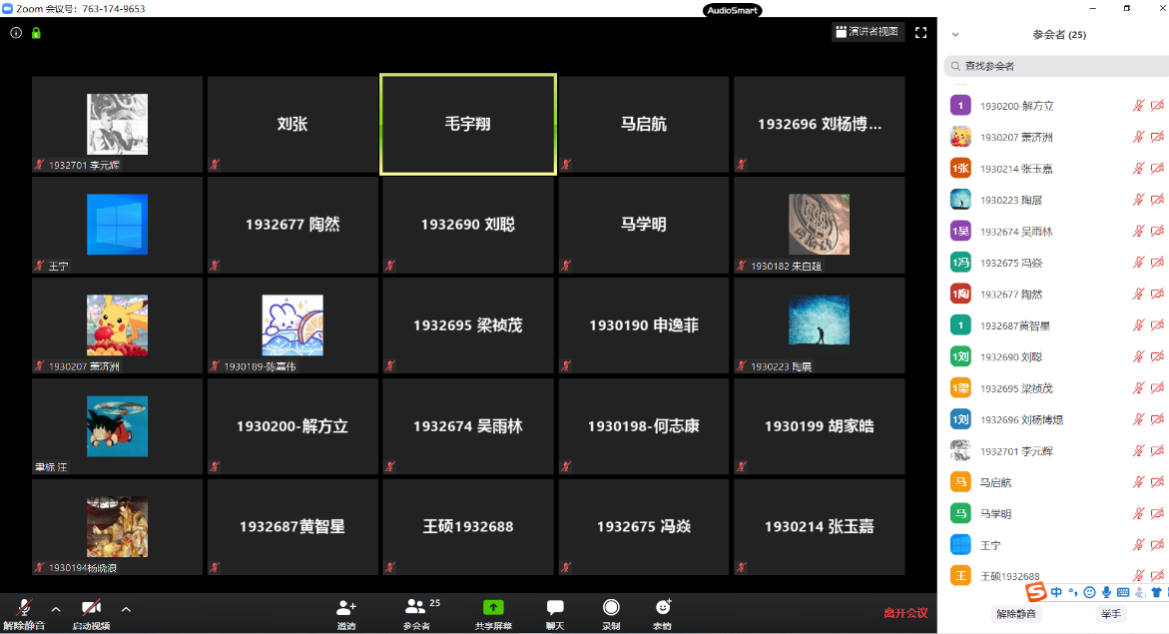Expand the audio options chevron beside 解除静音
The height and width of the screenshot is (634, 1169).
[55, 608]
